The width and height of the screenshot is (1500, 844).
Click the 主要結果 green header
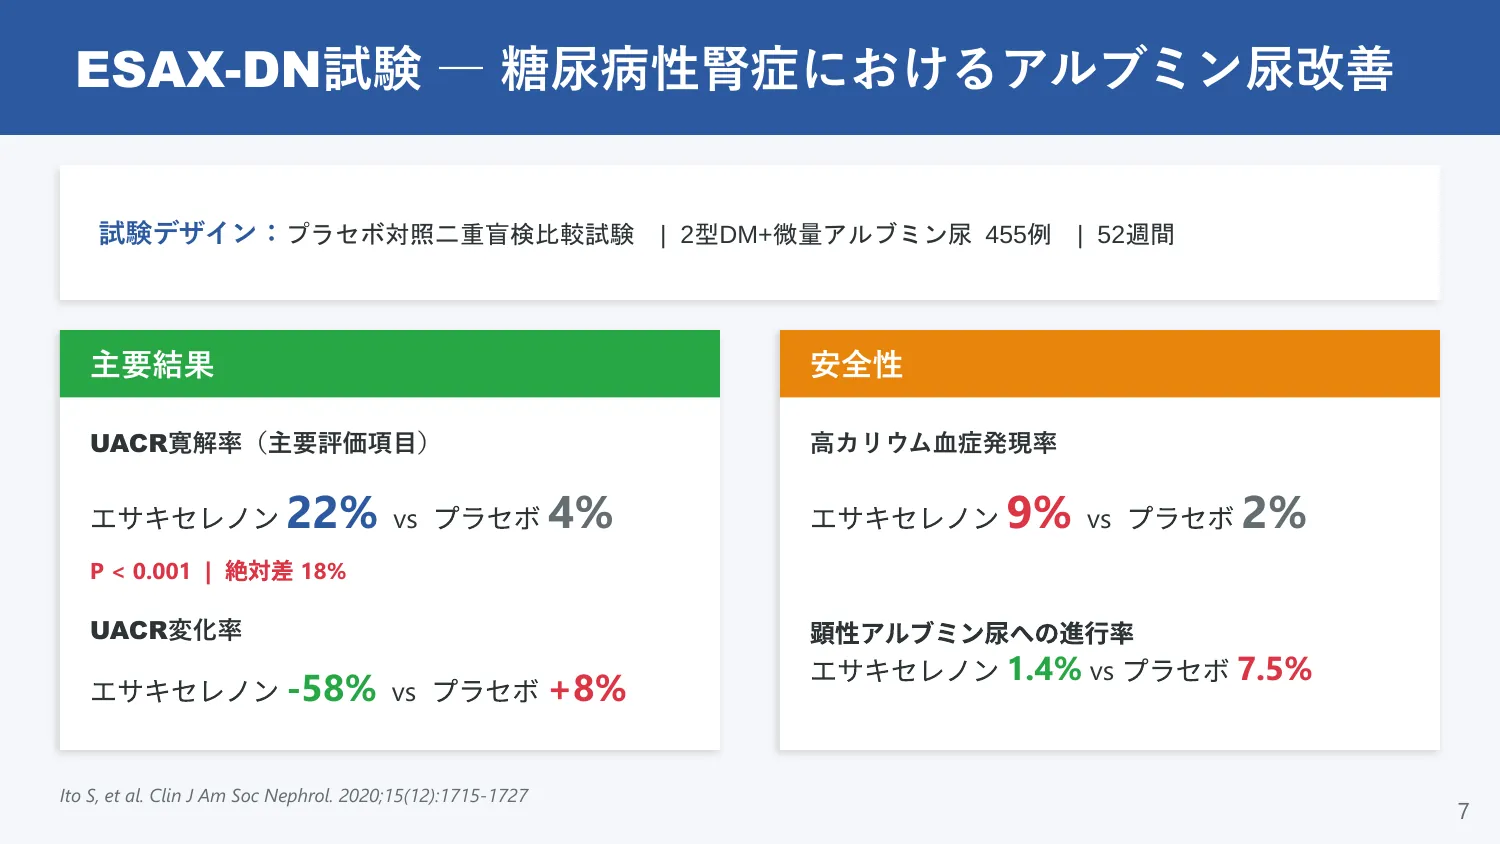pos(390,364)
